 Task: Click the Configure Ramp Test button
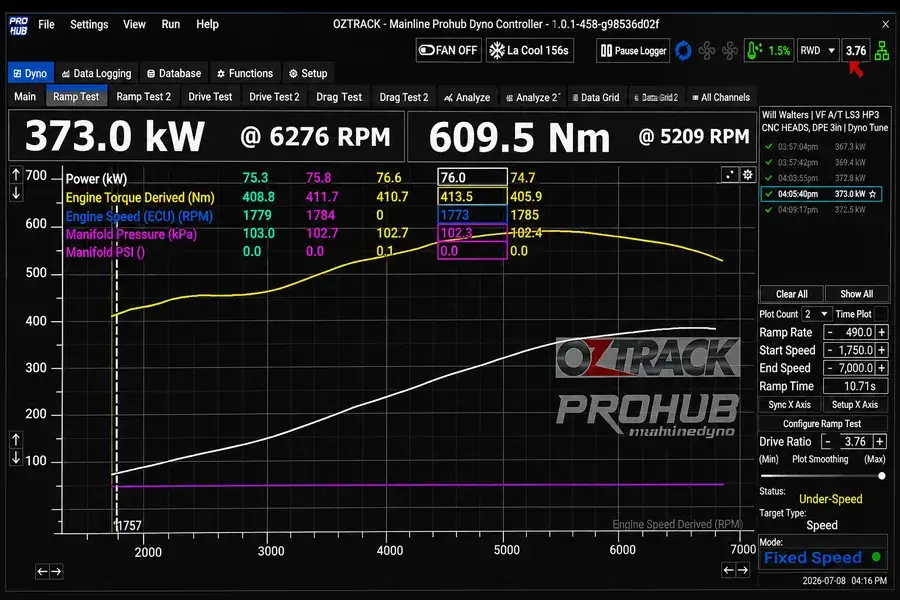(822, 424)
